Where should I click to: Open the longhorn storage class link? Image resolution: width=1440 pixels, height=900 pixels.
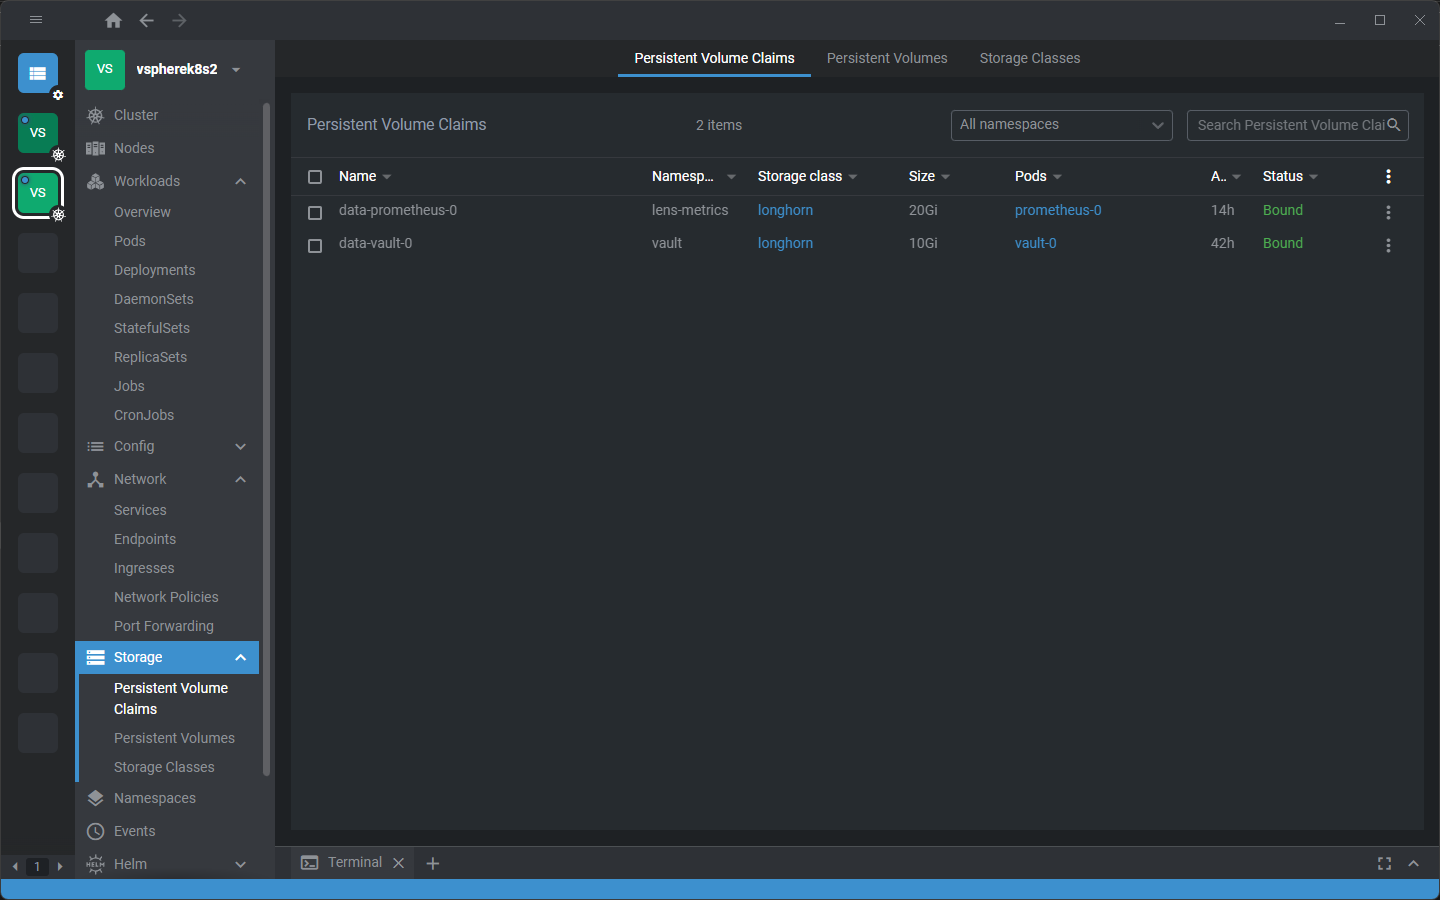click(x=785, y=210)
